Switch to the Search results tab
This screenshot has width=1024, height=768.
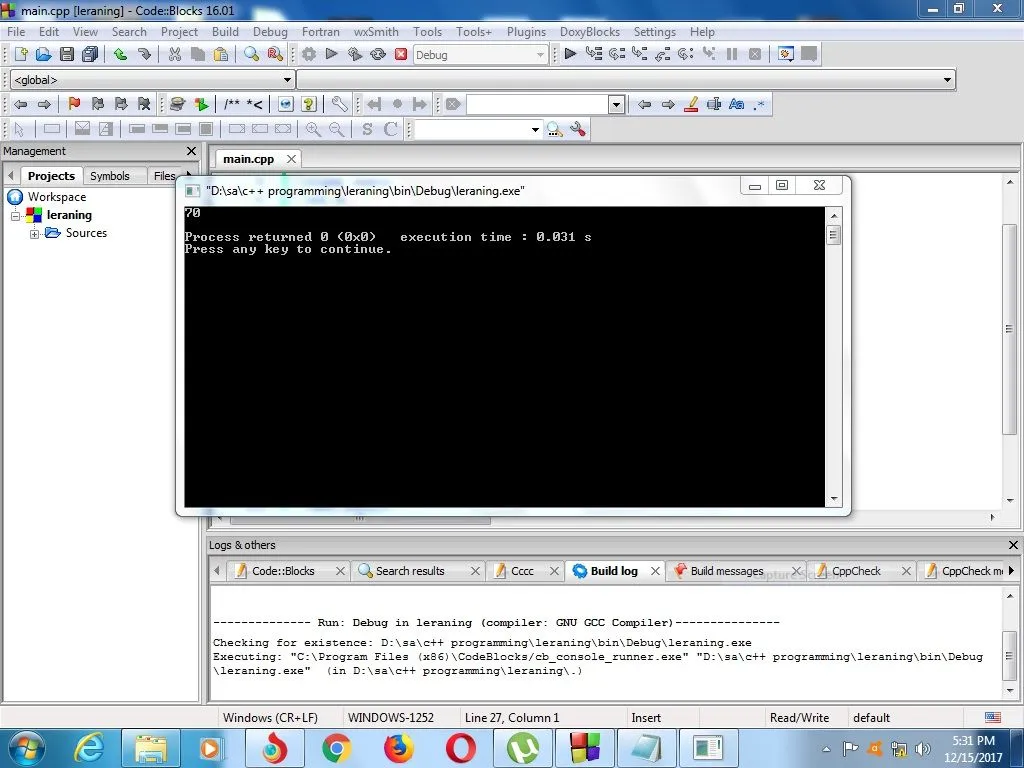(x=410, y=571)
